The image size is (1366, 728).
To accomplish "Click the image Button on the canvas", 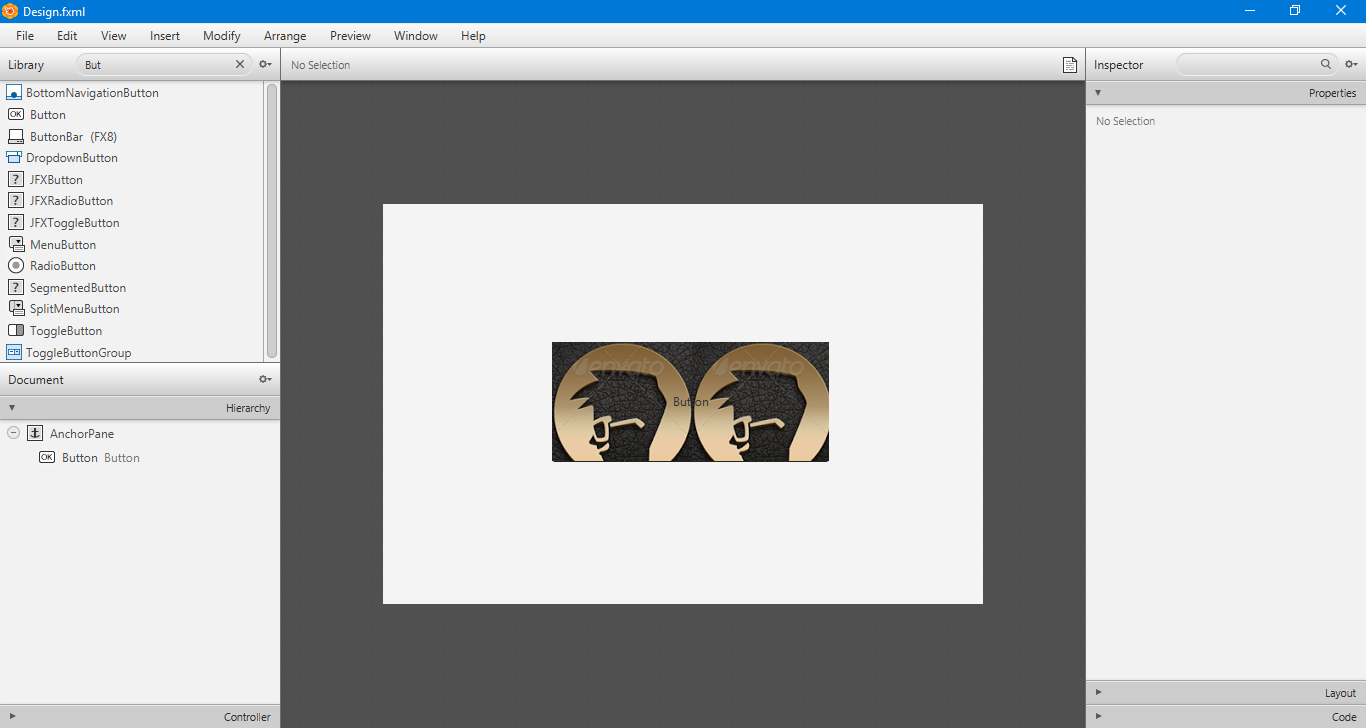I will (x=690, y=402).
